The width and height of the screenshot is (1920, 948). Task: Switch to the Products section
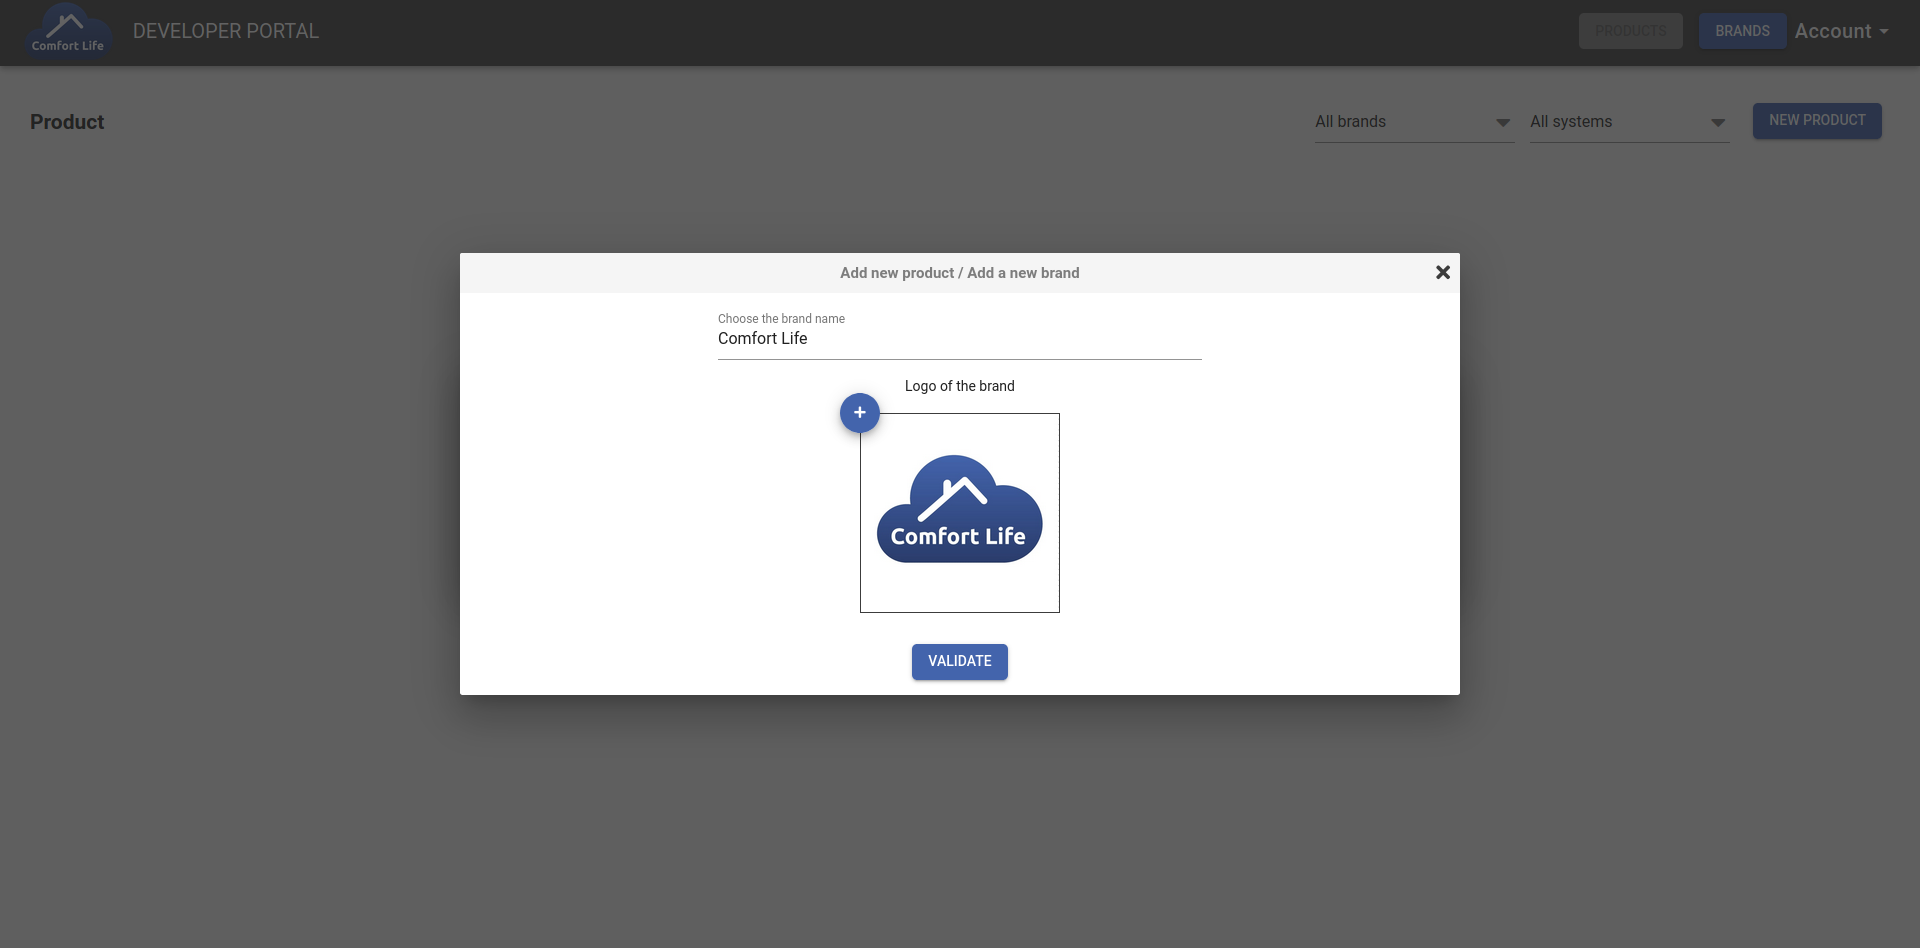1630,32
